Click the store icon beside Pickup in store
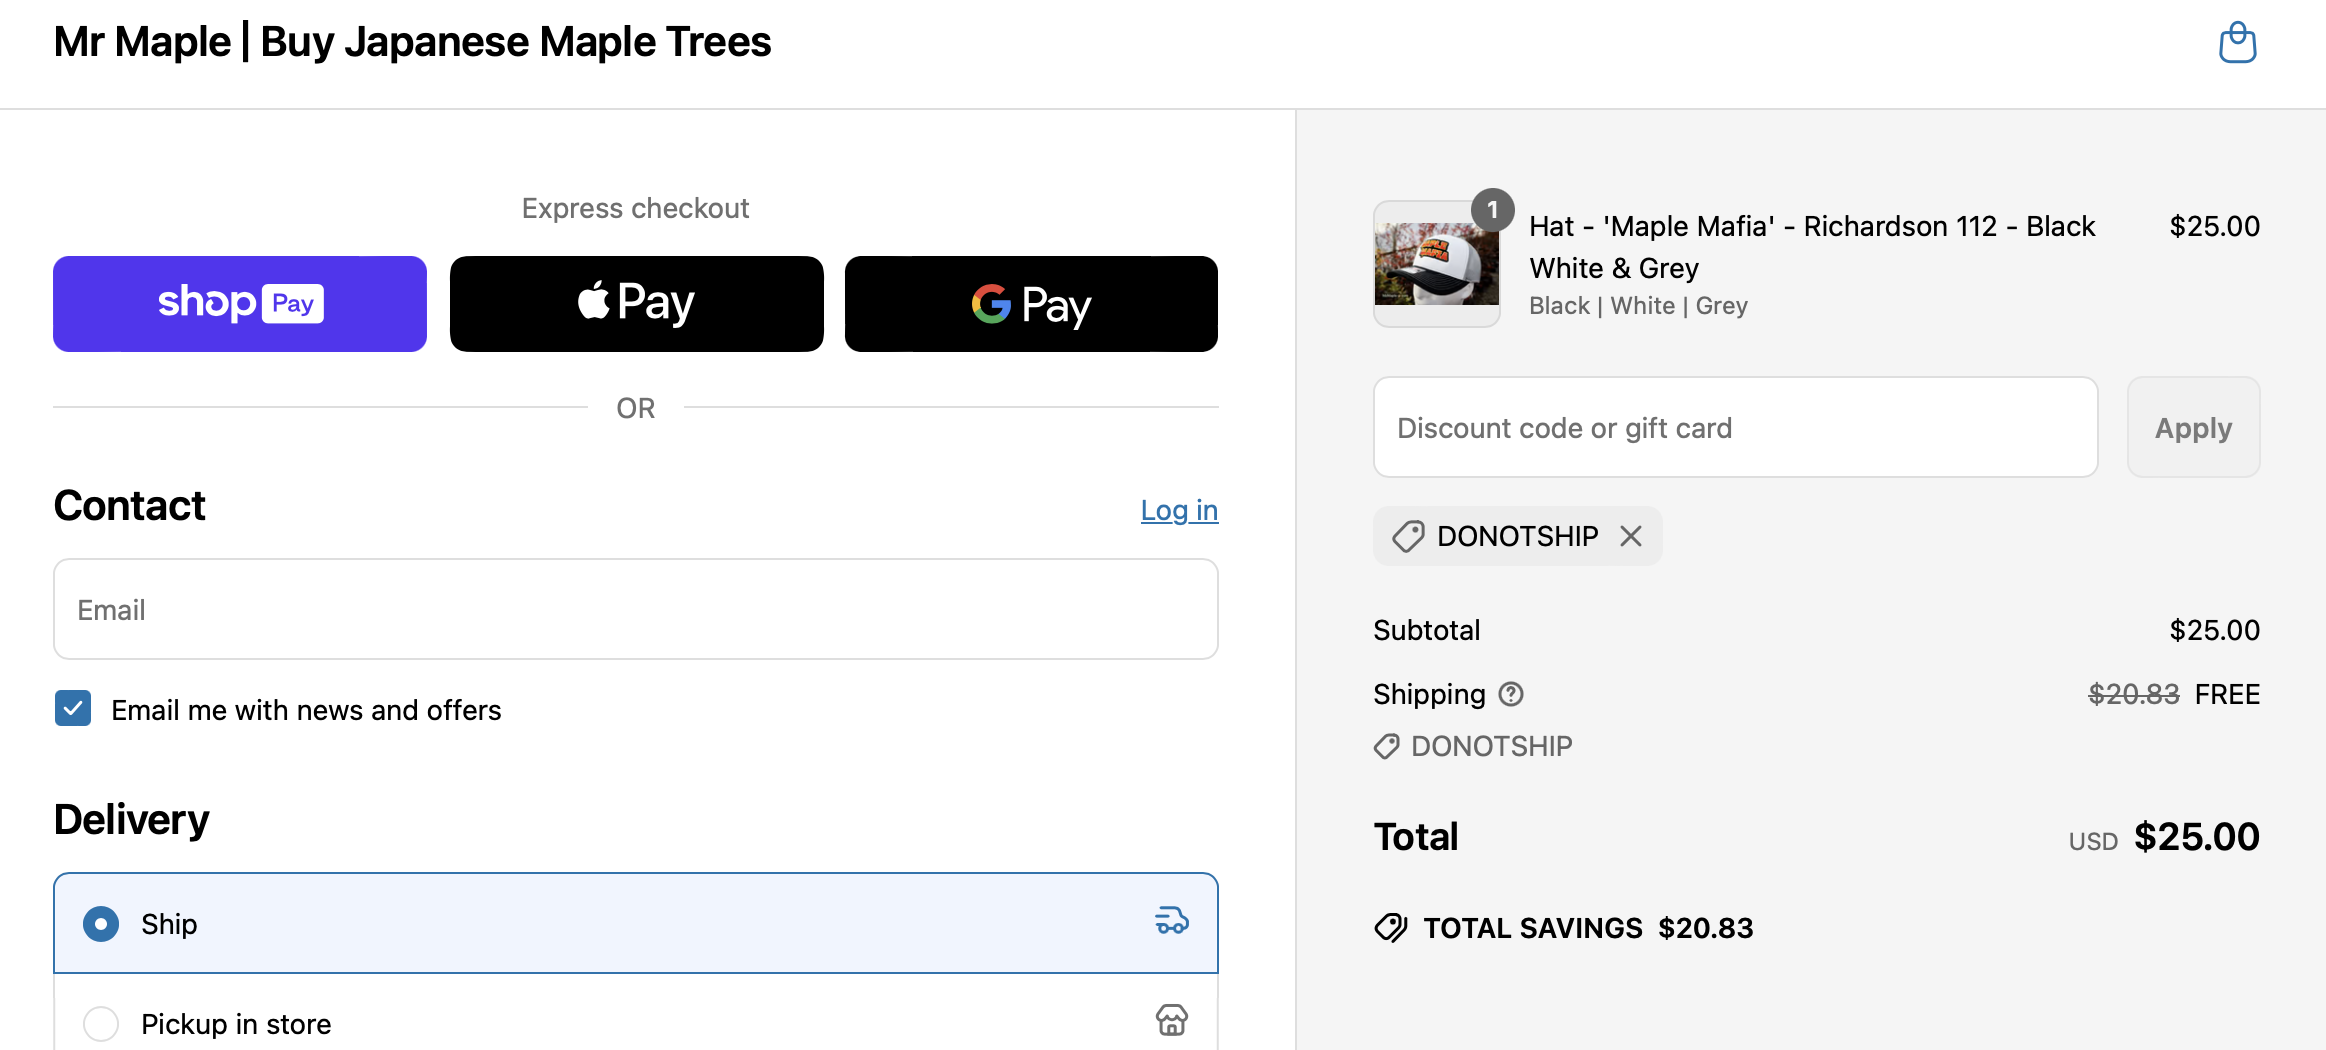 point(1172,1021)
